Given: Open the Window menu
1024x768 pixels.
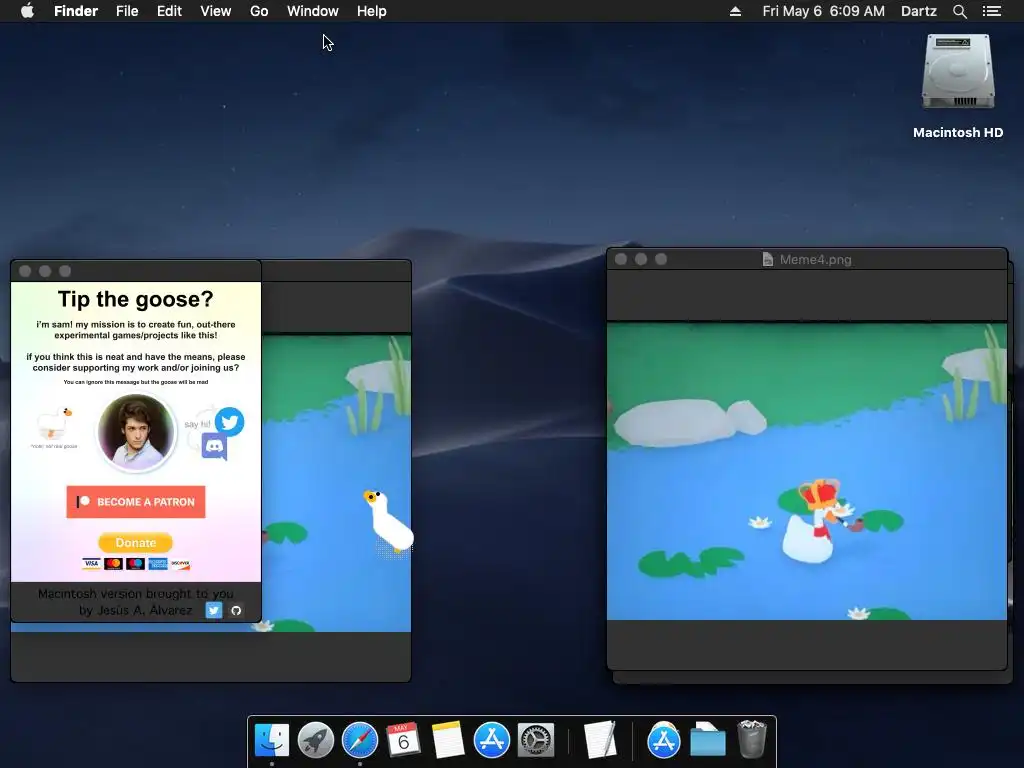Looking at the screenshot, I should [x=313, y=11].
